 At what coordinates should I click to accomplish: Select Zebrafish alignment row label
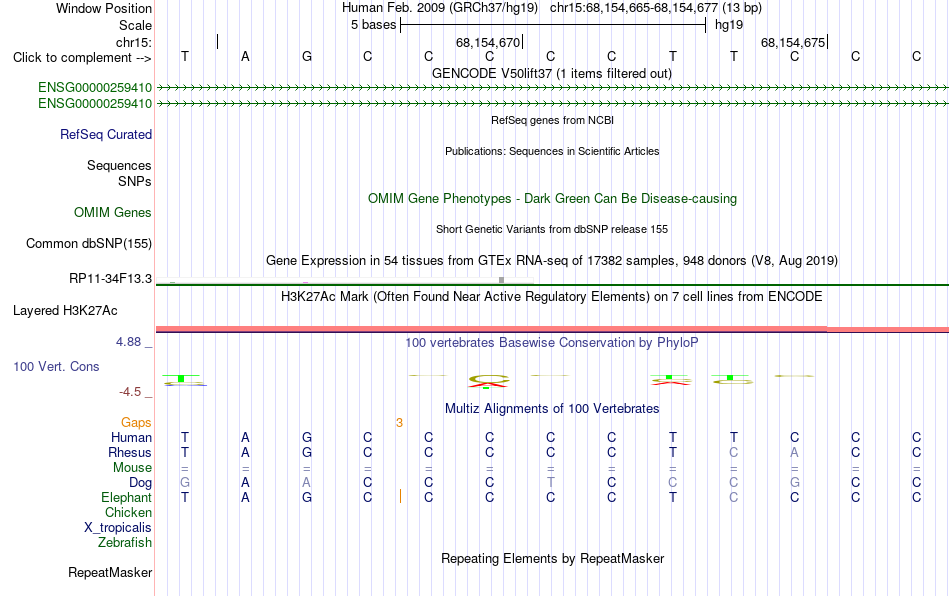point(125,543)
